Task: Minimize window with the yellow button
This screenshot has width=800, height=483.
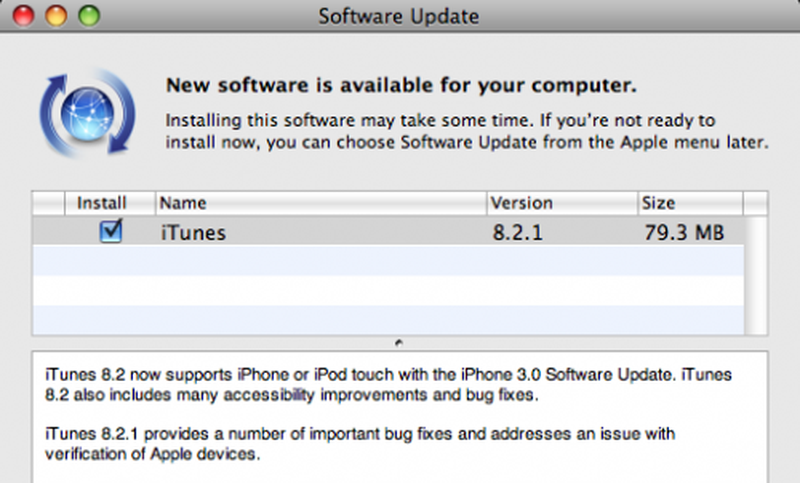Action: (x=56, y=15)
